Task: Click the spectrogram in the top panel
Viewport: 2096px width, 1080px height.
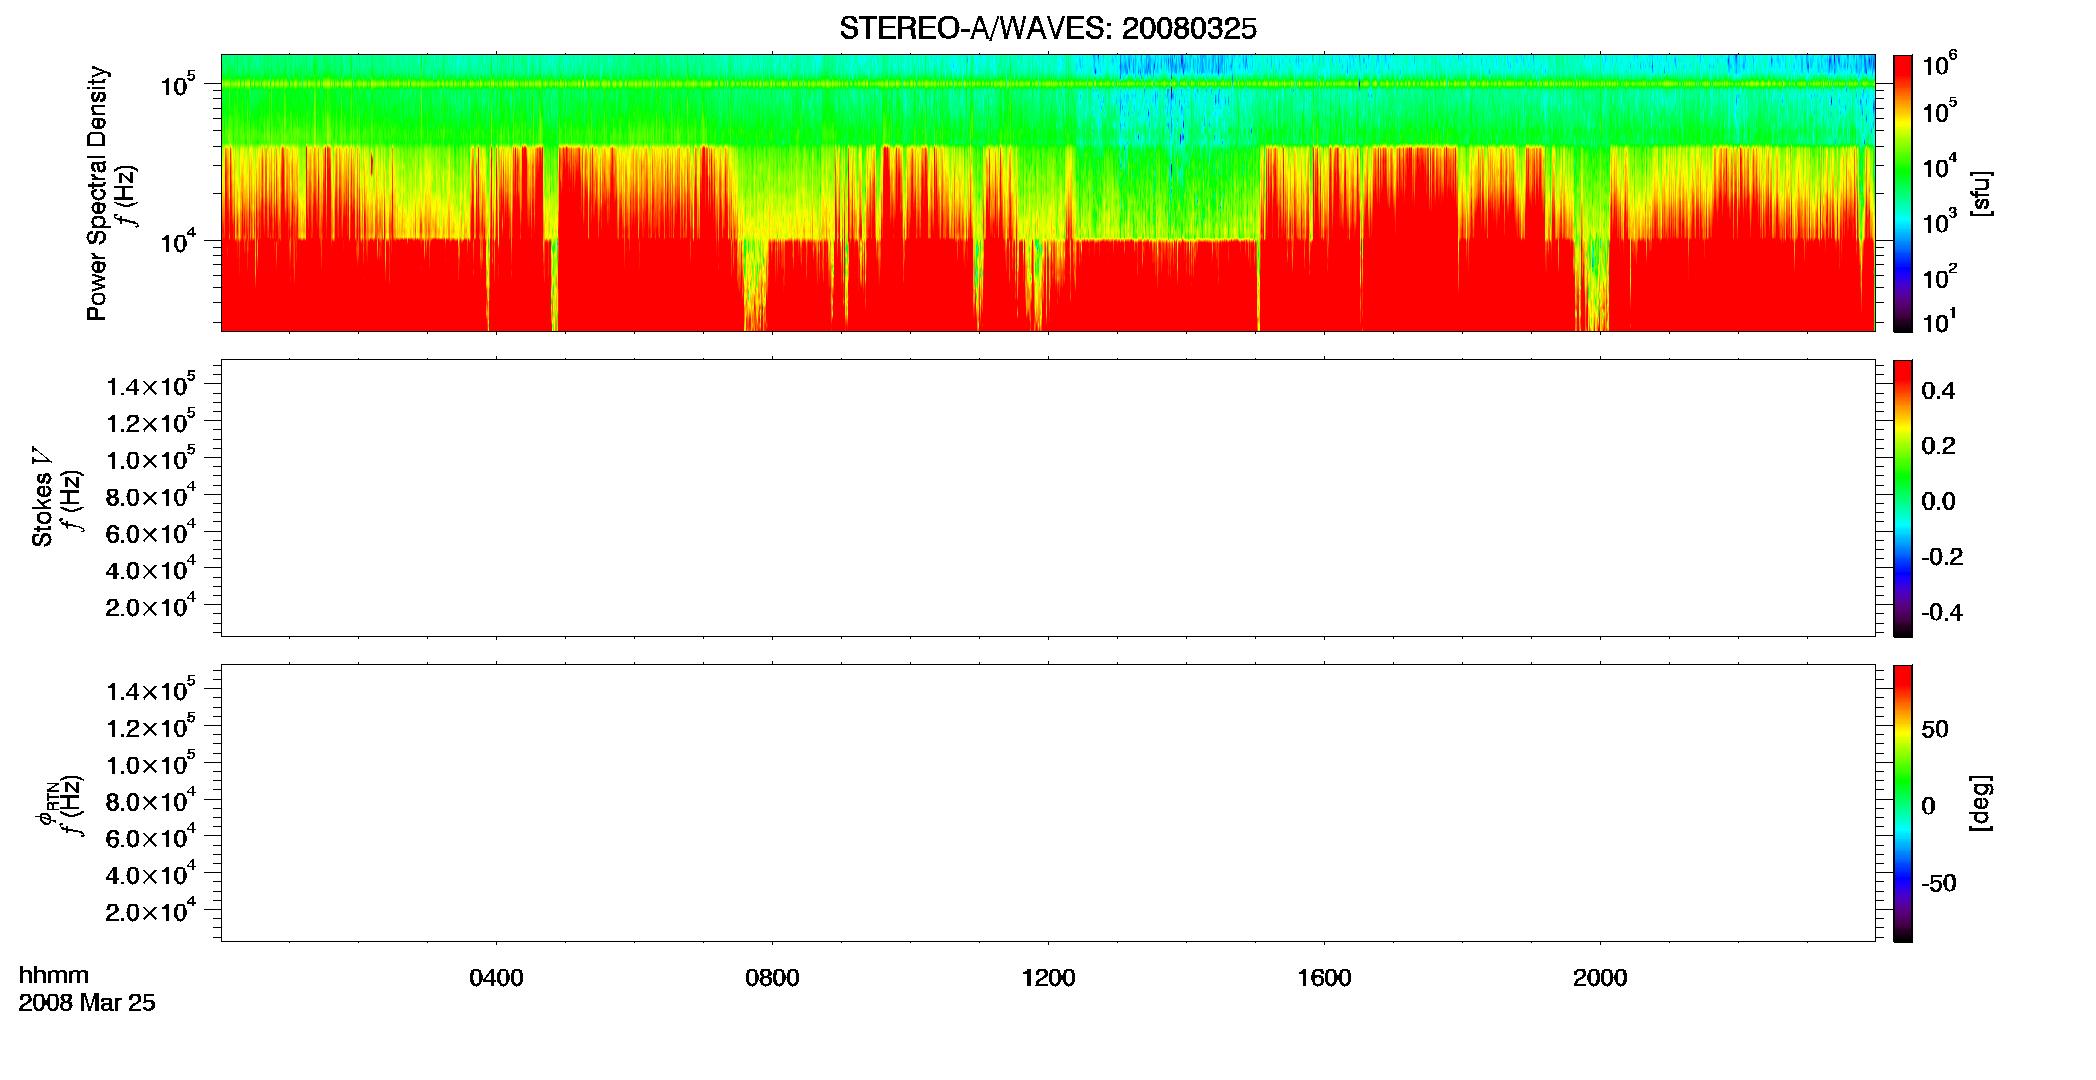Action: point(1047,193)
